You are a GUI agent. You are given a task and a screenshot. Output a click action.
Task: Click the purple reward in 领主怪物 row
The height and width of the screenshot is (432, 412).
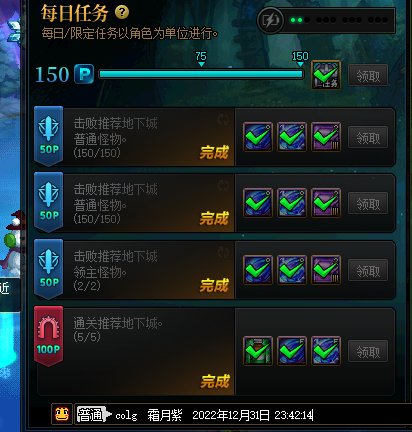coord(326,270)
